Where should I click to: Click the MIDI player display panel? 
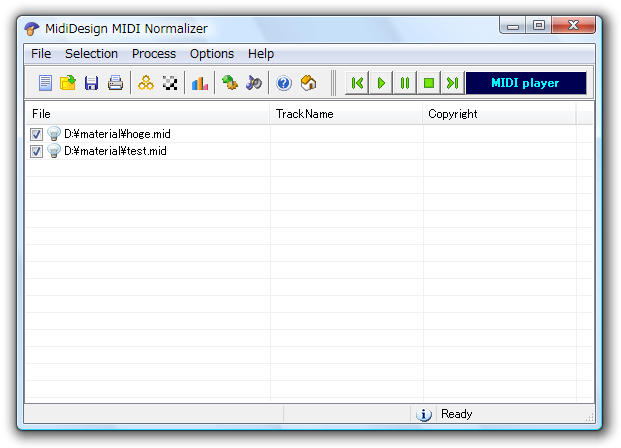(x=526, y=83)
